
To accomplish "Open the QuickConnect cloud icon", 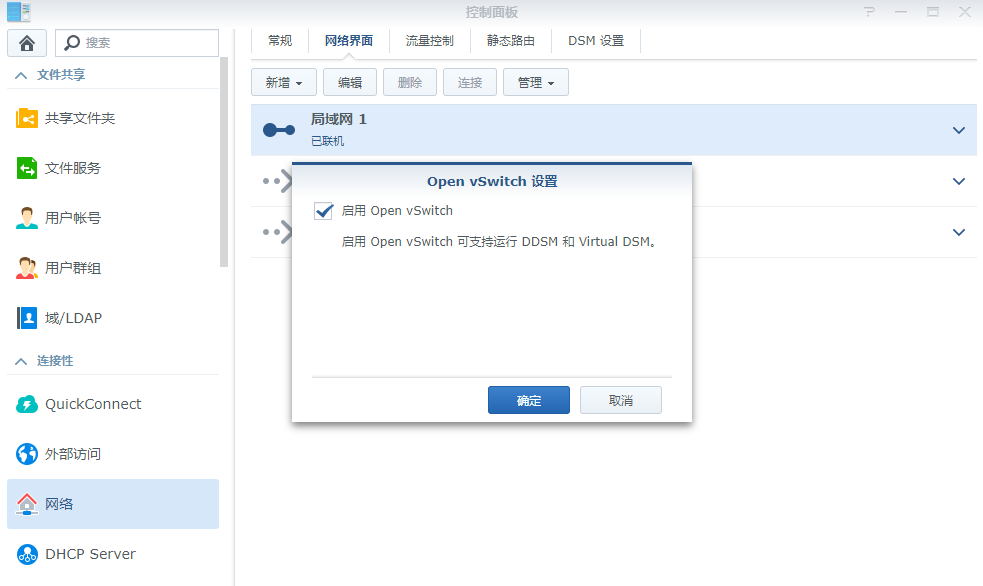I will pyautogui.click(x=27, y=404).
